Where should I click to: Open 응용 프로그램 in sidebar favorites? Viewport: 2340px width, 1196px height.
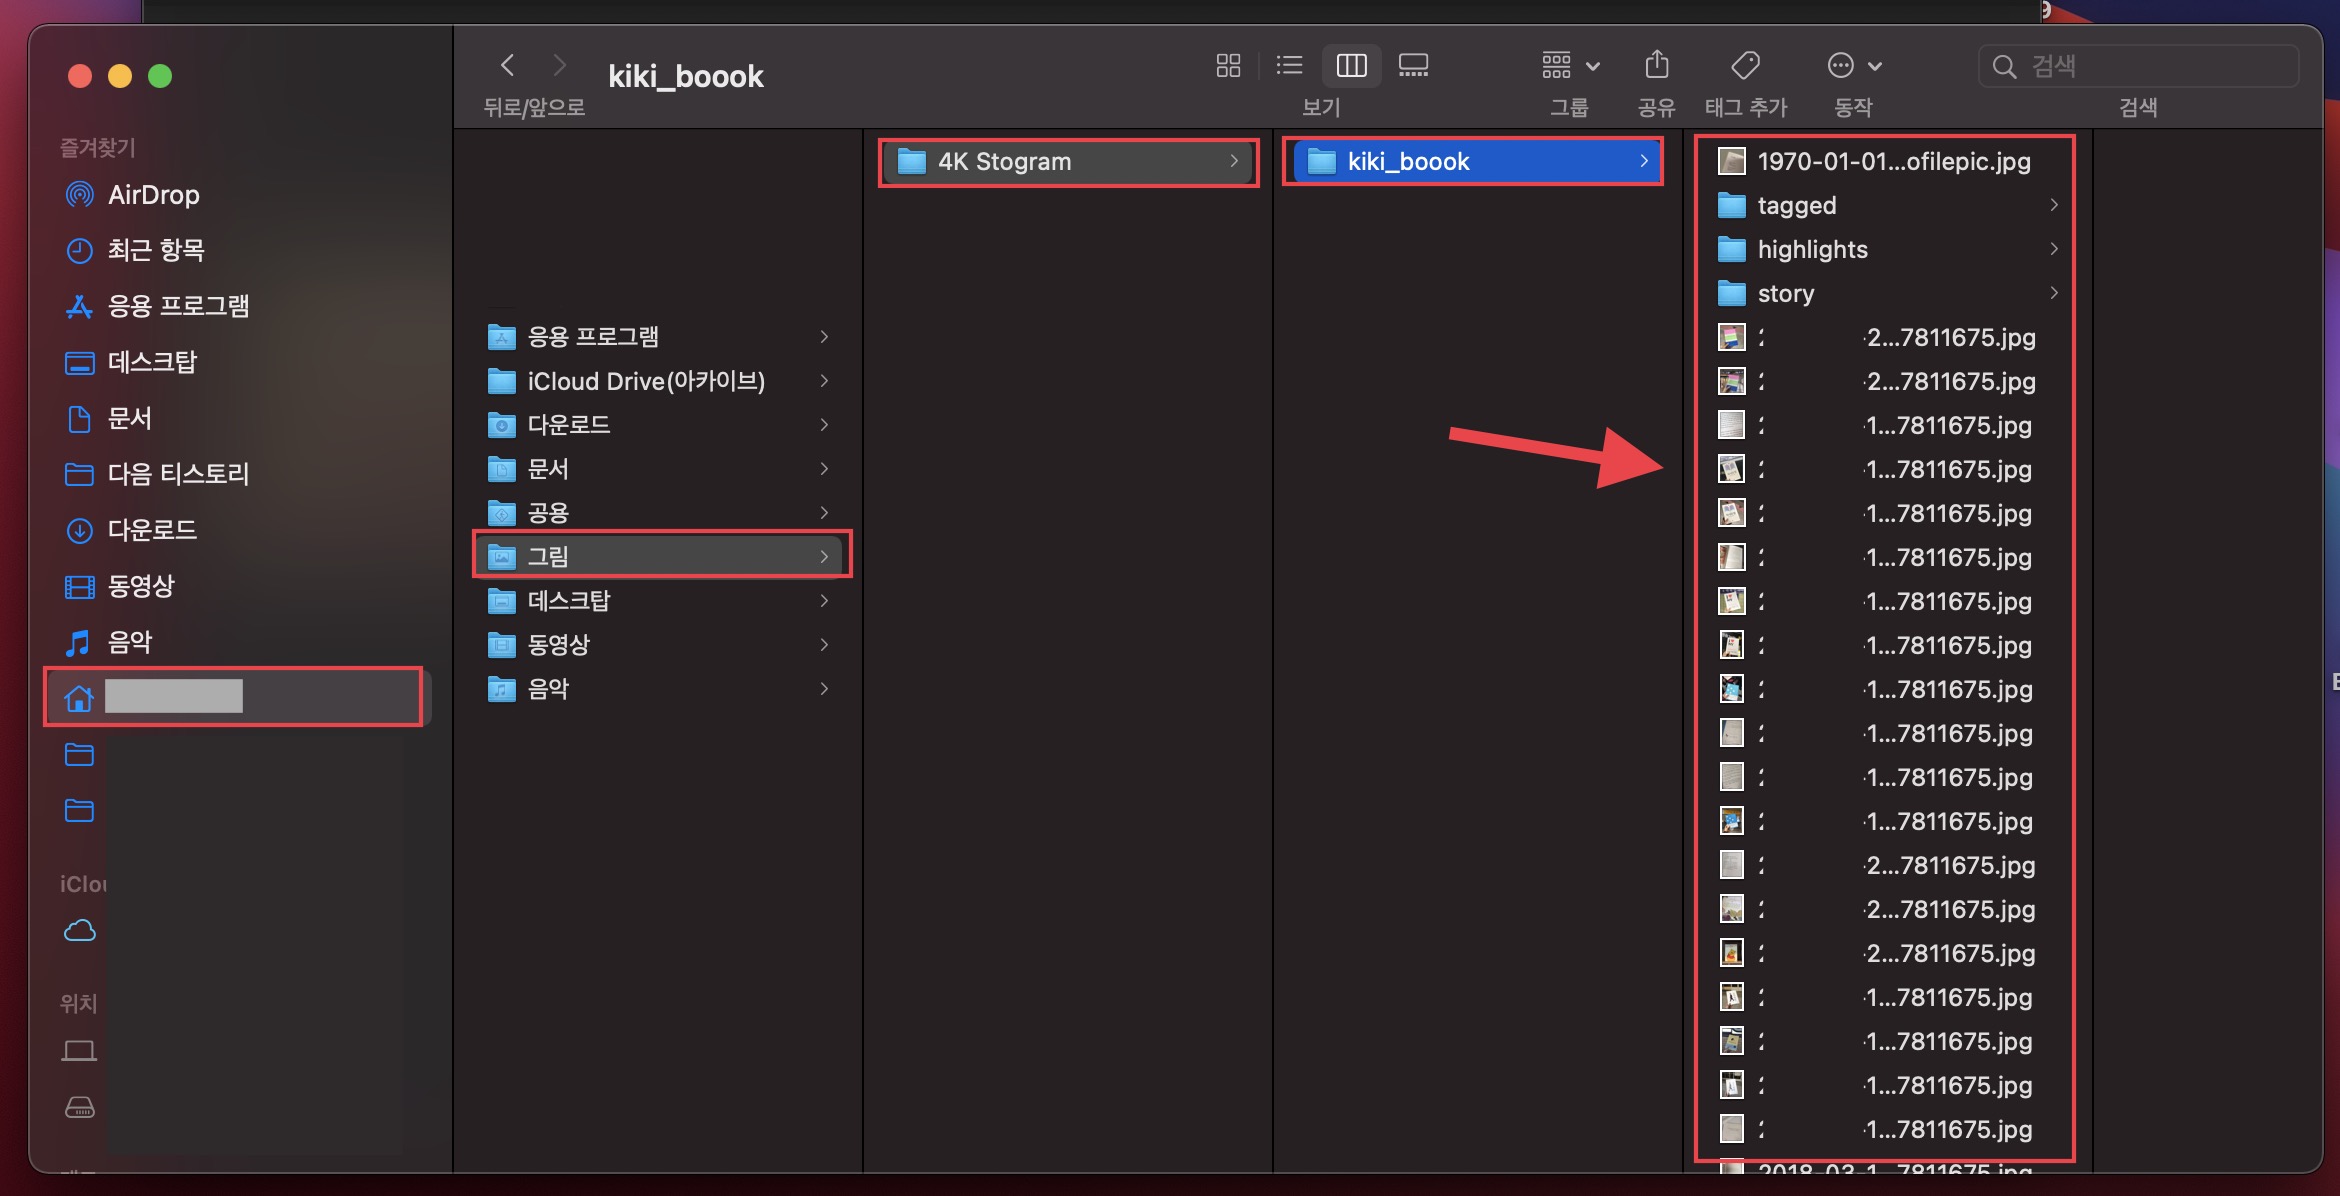[x=178, y=306]
